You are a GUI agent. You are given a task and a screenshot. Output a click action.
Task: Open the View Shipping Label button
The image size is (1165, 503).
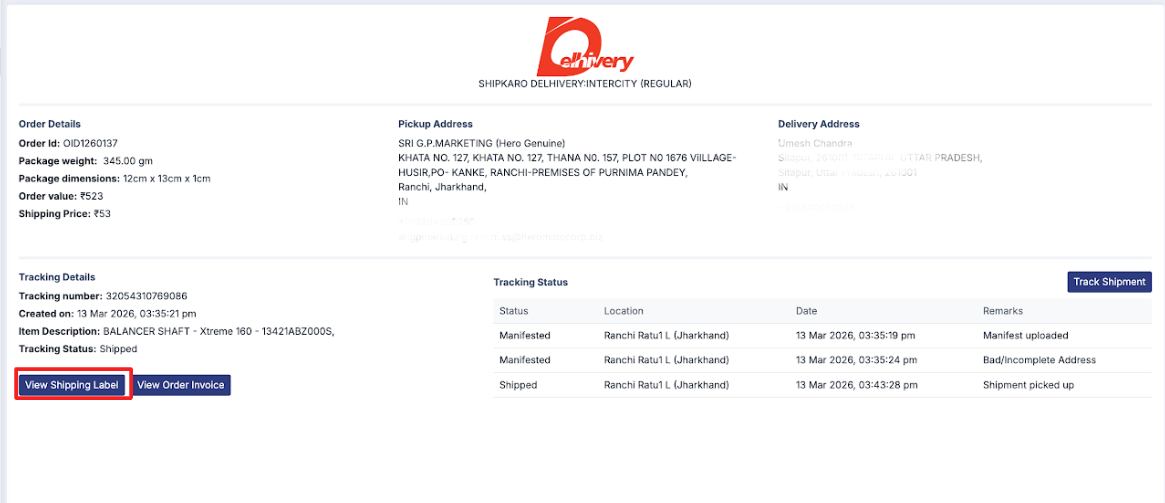coord(72,385)
